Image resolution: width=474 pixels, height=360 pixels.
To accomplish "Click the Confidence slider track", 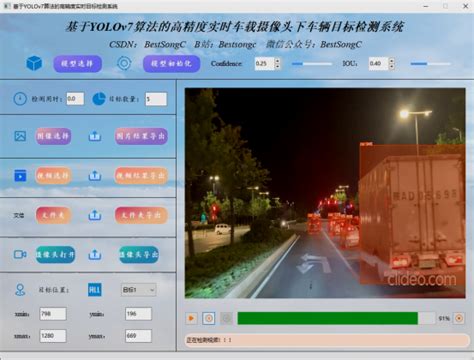I will 312,63.
